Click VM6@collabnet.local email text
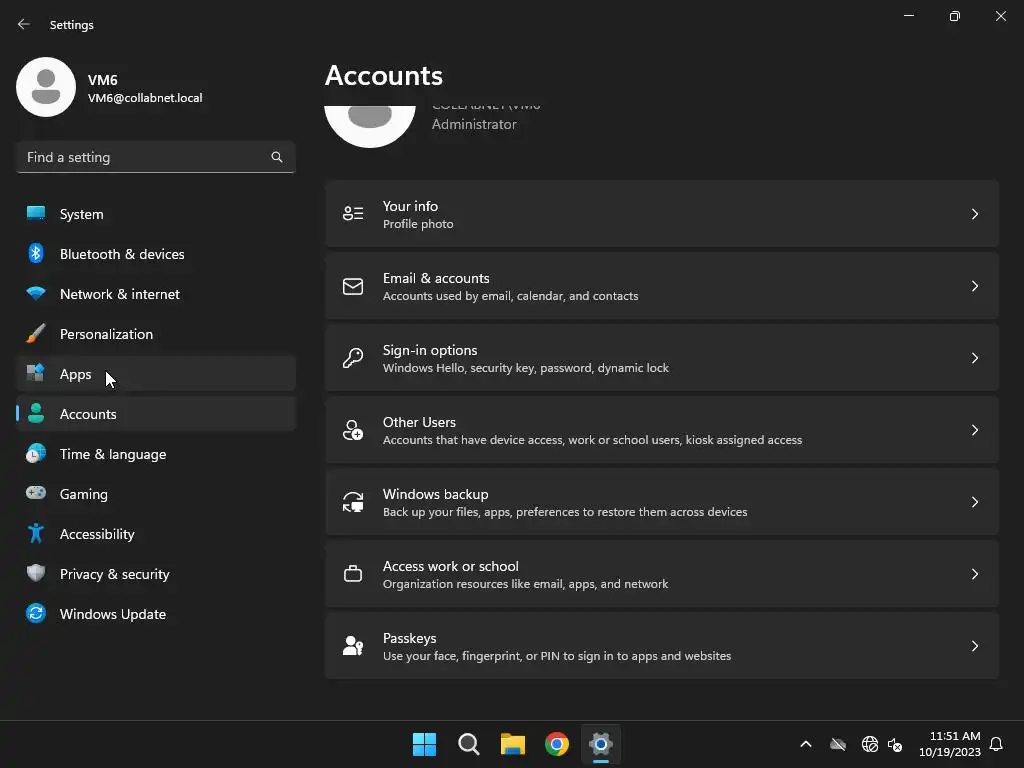 (x=145, y=98)
